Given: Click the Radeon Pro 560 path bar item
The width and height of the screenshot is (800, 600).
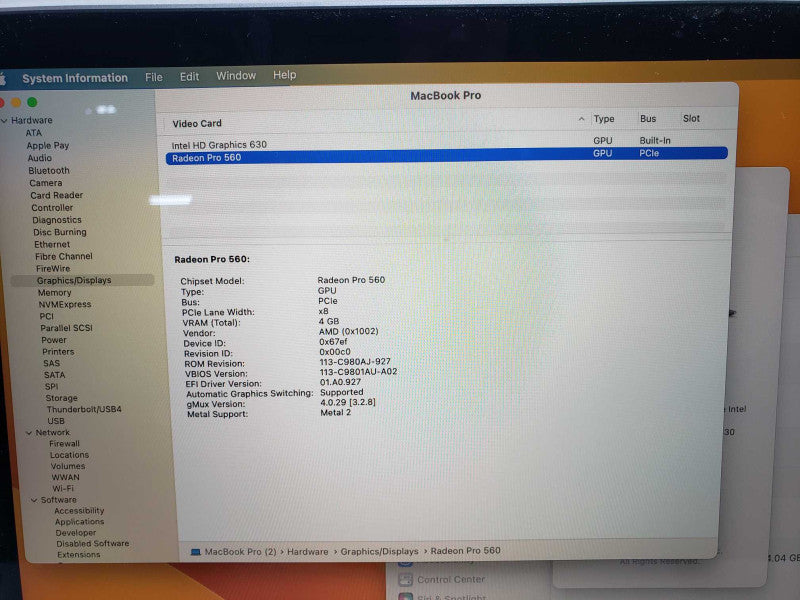Looking at the screenshot, I should pos(465,551).
